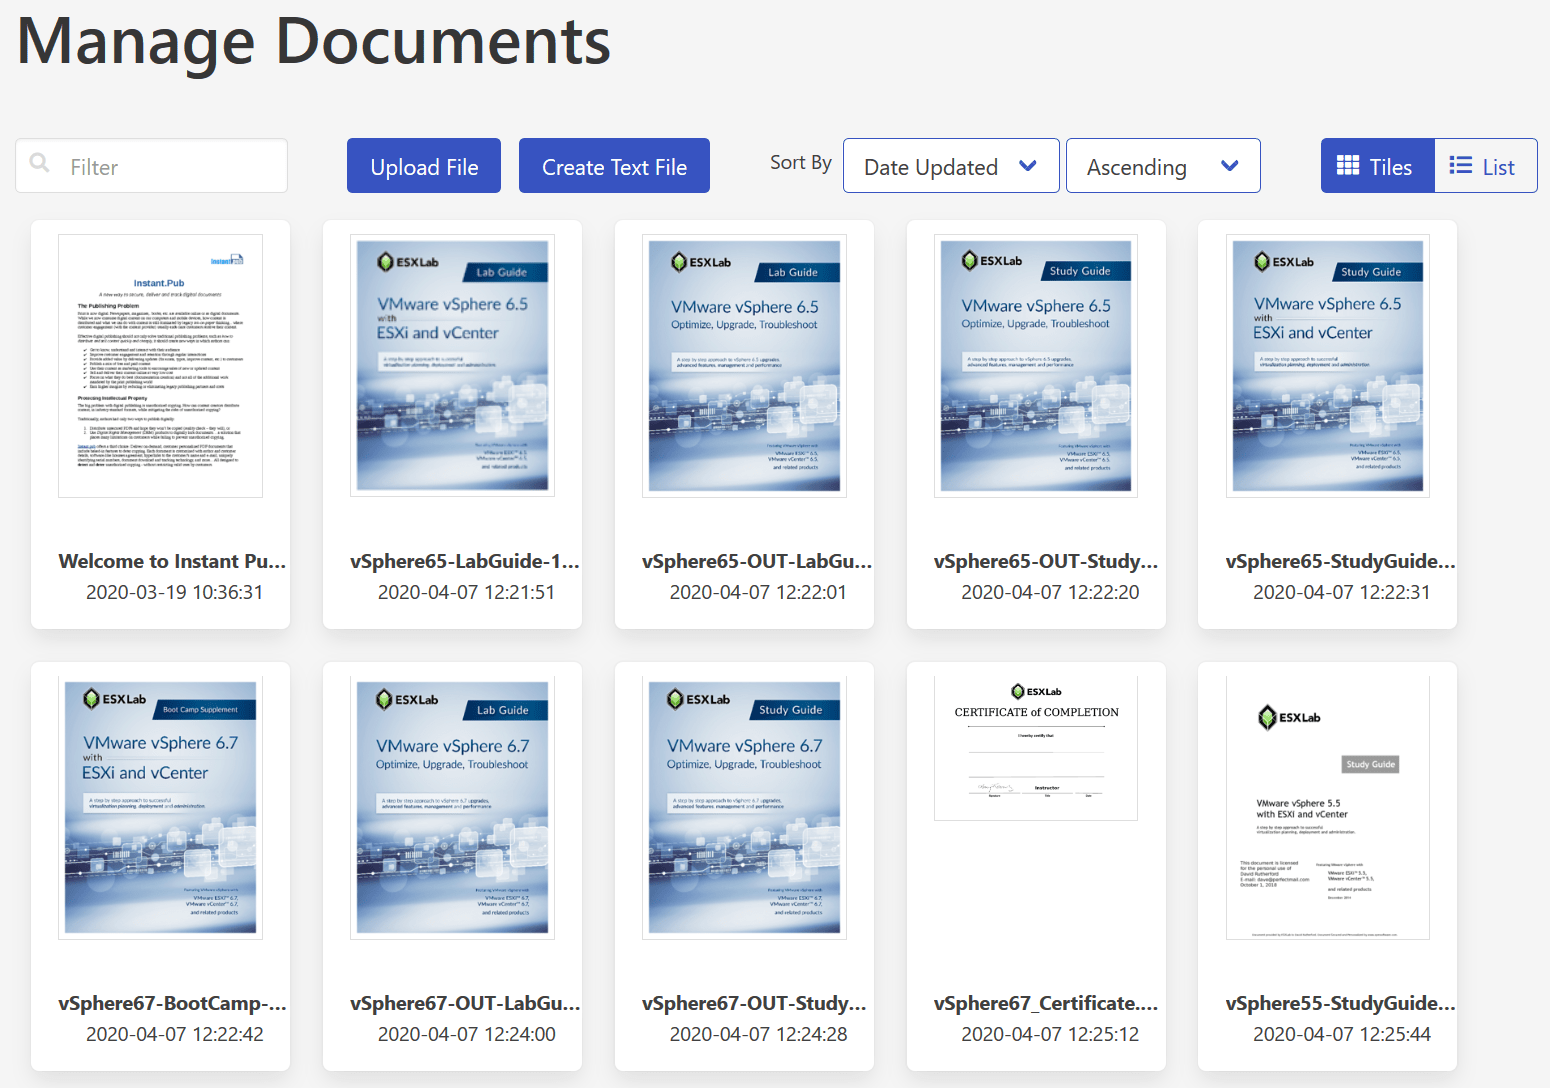Open the vSphere55-StudyGuide cover image
The image size is (1550, 1088).
(1327, 808)
